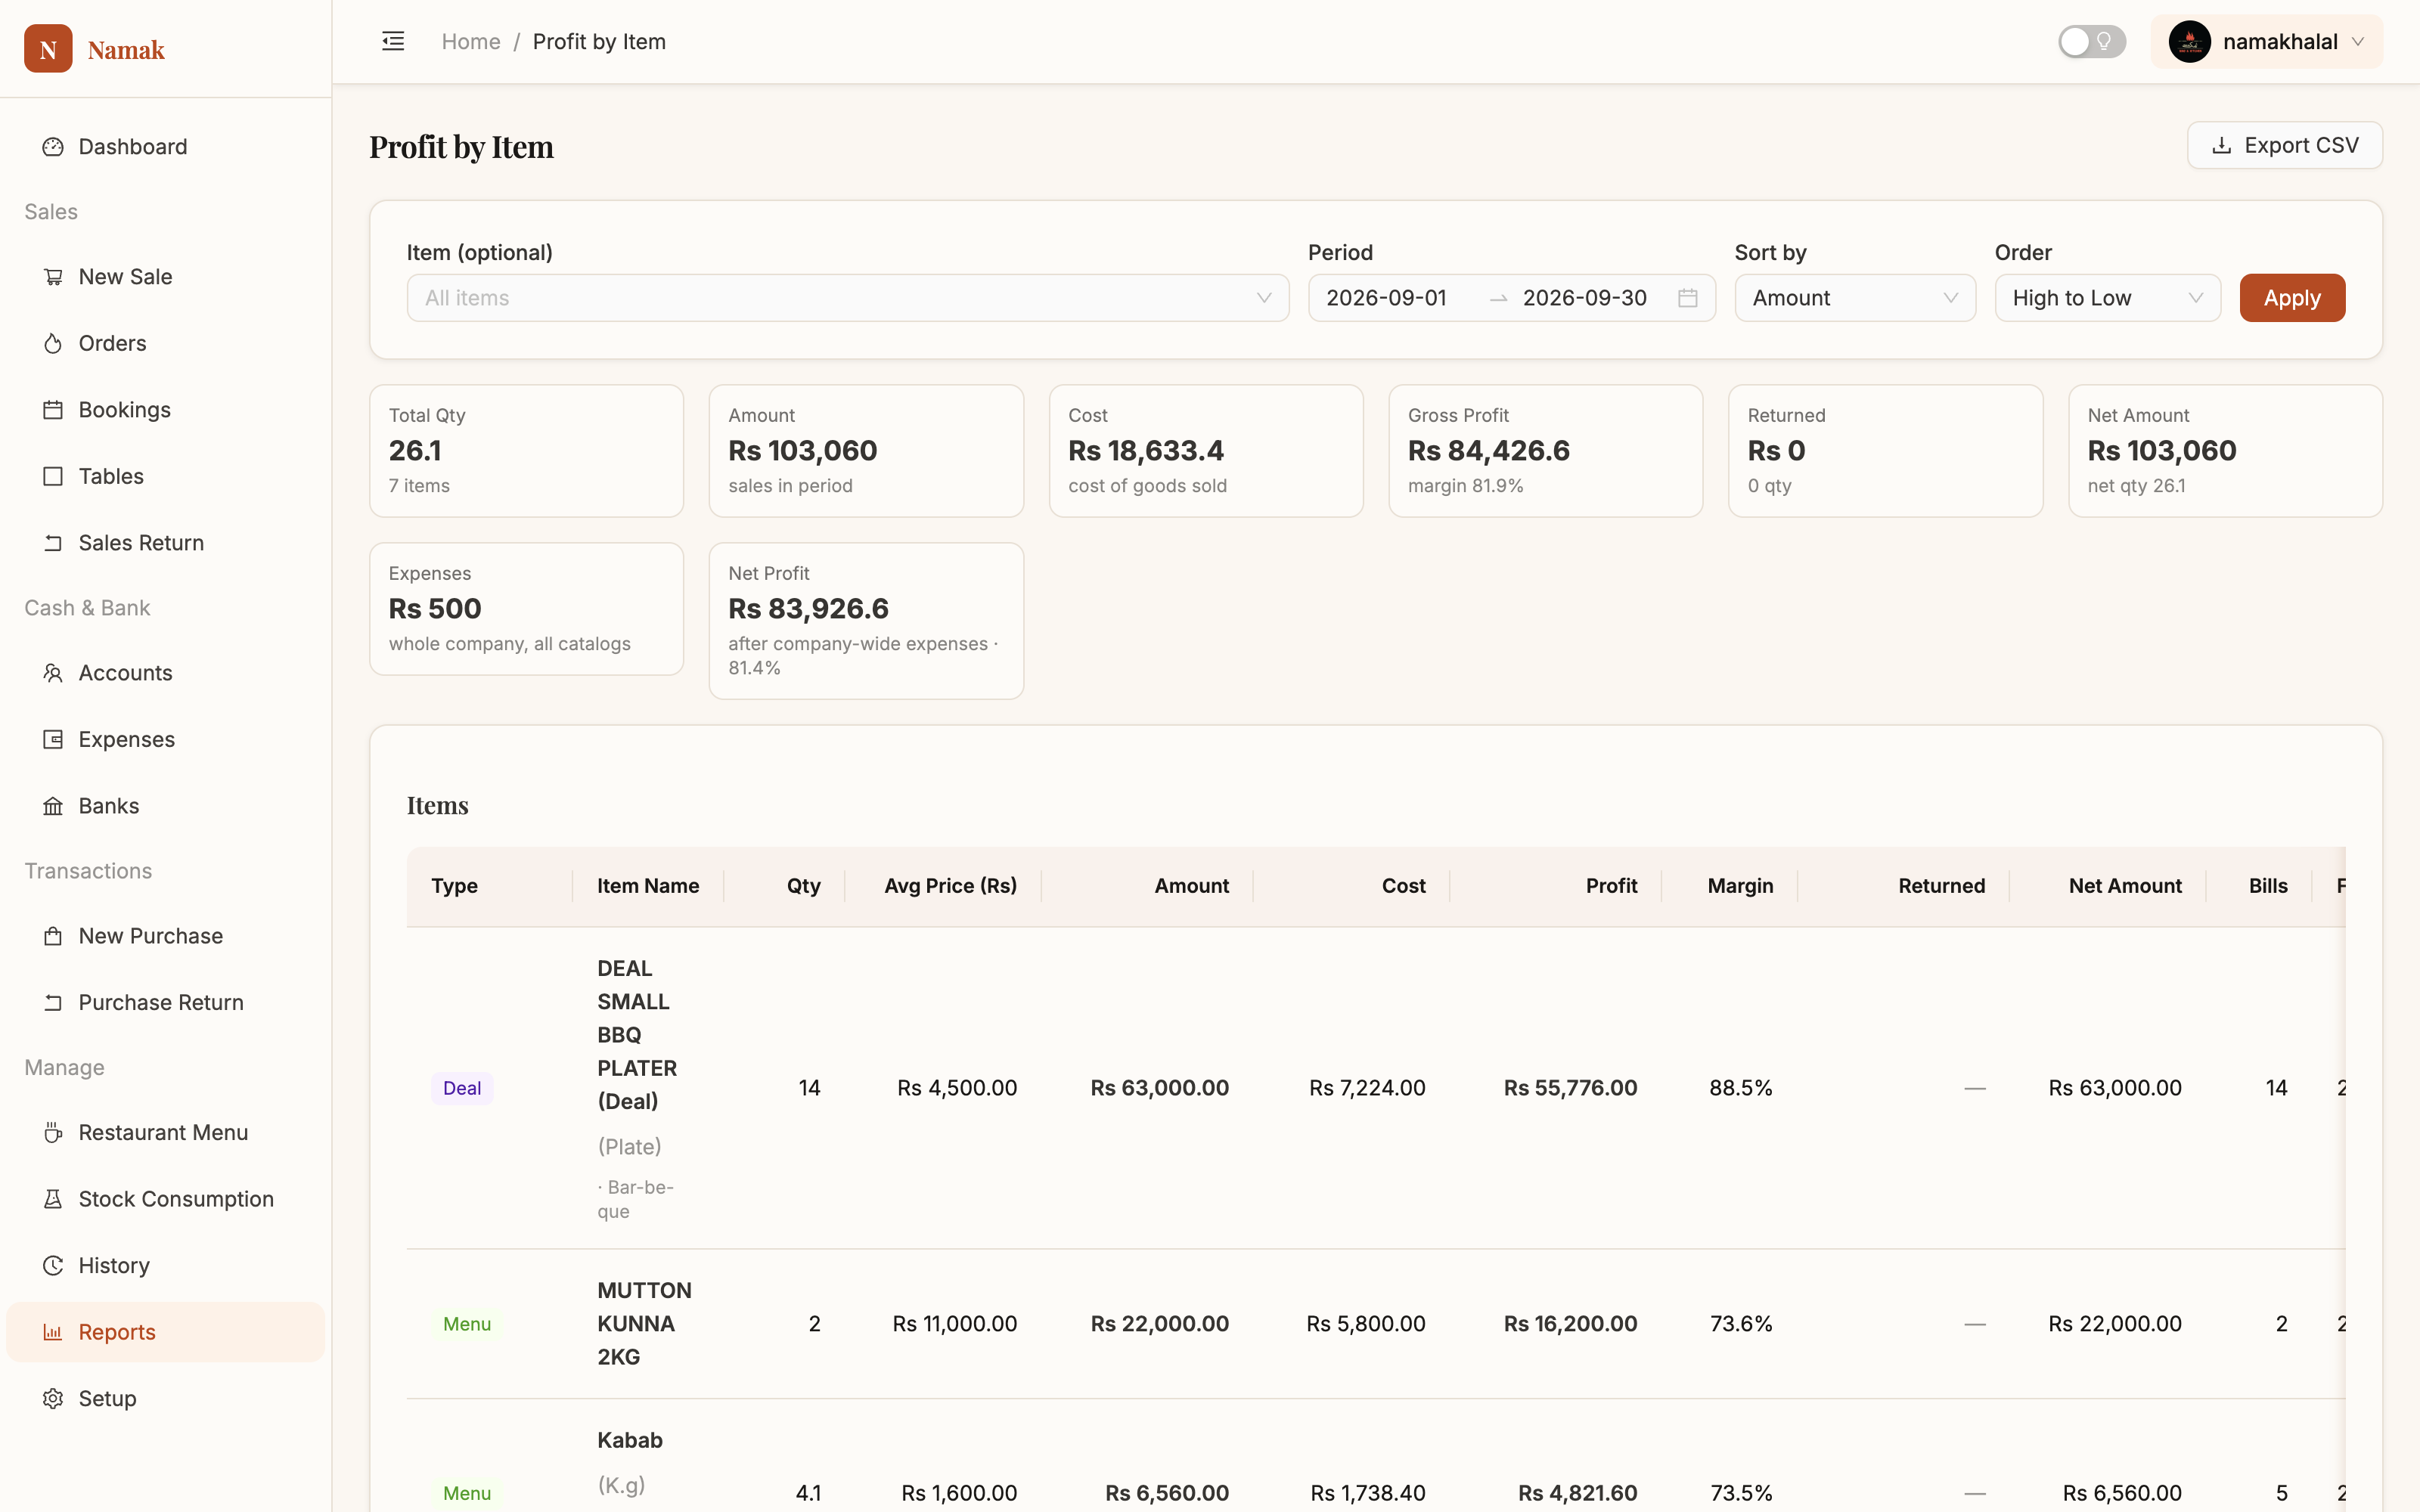2420x1512 pixels.
Task: Click the Total Qty summary card
Action: [x=526, y=451]
